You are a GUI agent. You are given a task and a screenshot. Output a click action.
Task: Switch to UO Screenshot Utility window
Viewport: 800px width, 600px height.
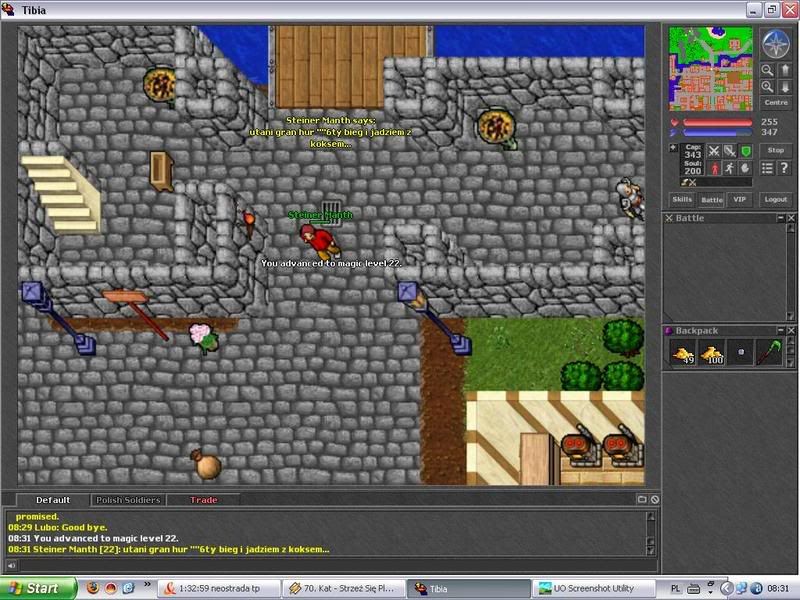tap(594, 588)
